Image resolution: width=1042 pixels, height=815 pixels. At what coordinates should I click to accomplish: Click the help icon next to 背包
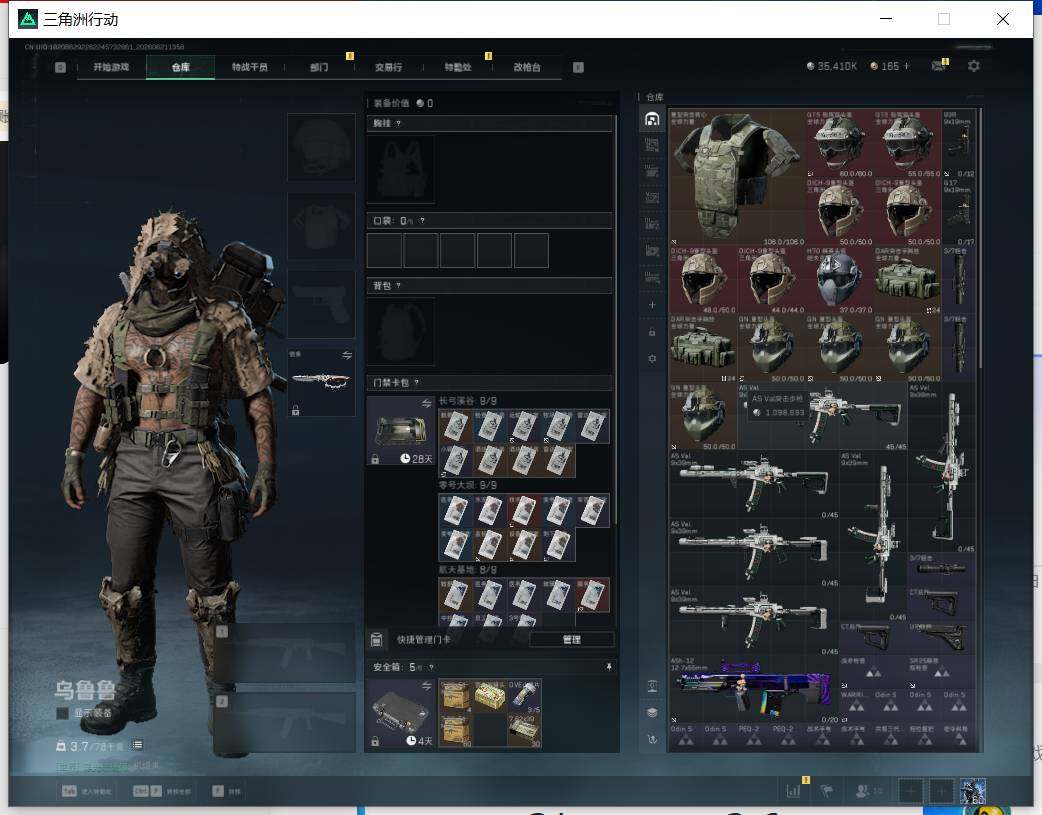click(398, 286)
